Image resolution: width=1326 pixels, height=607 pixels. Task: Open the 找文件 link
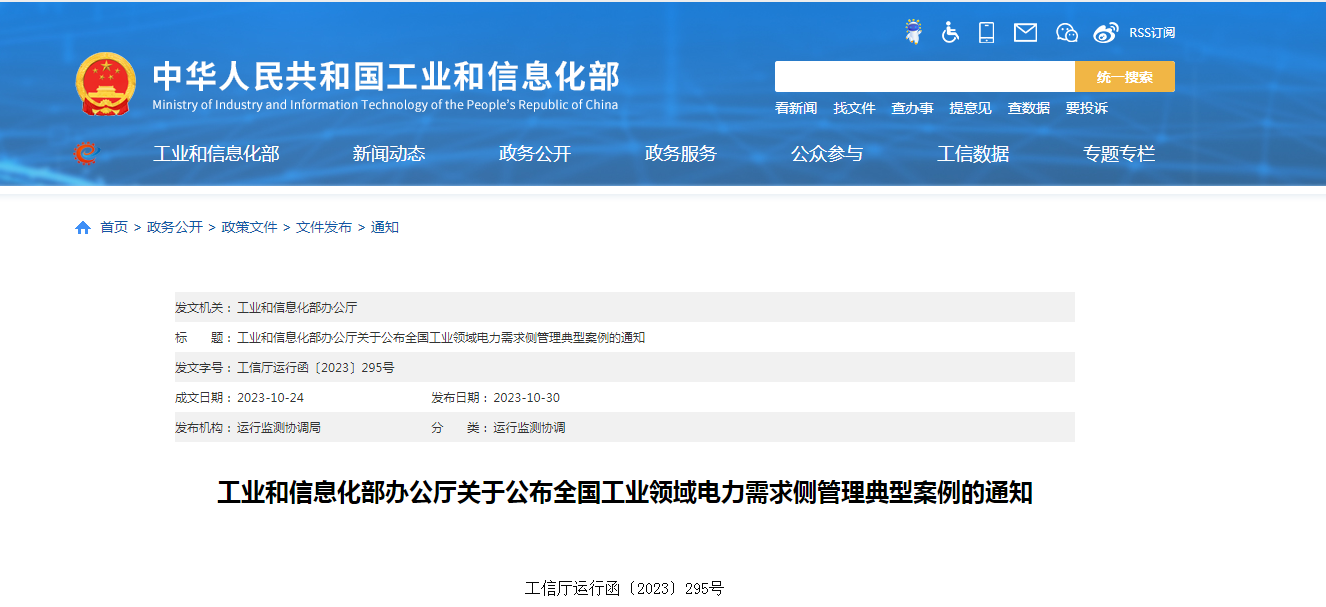point(855,108)
